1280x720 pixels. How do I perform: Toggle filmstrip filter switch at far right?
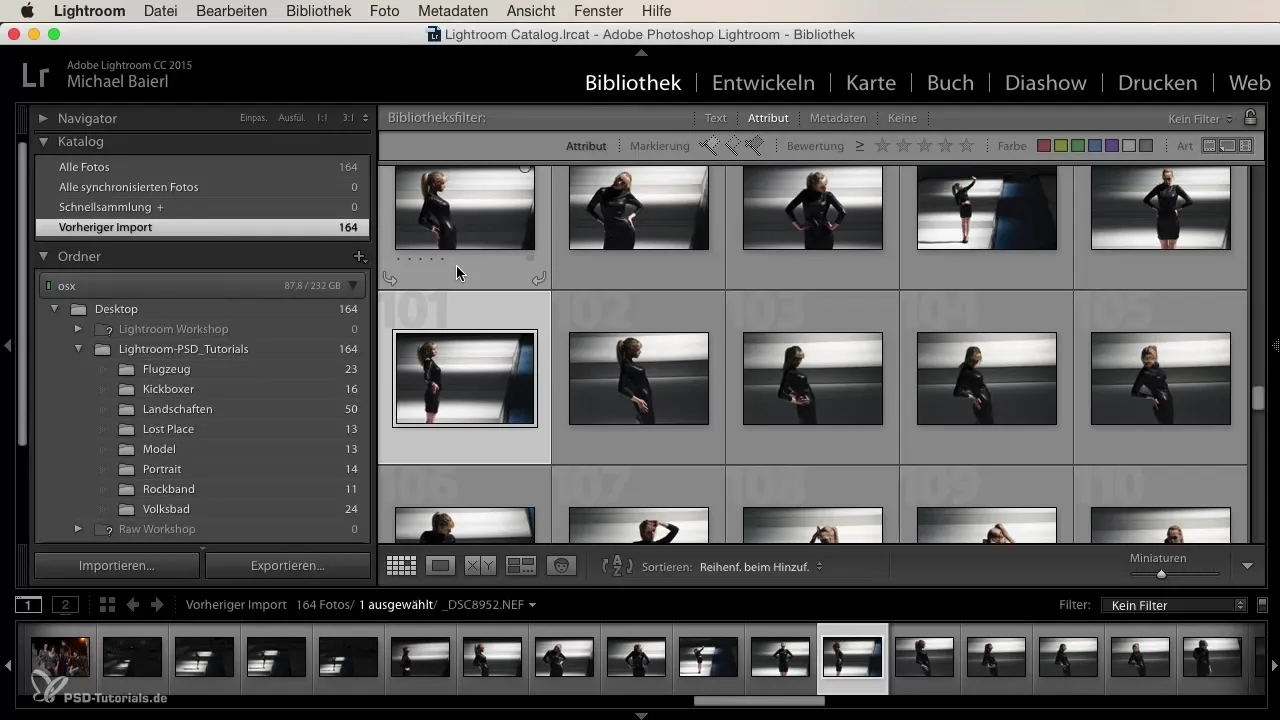coord(1262,605)
